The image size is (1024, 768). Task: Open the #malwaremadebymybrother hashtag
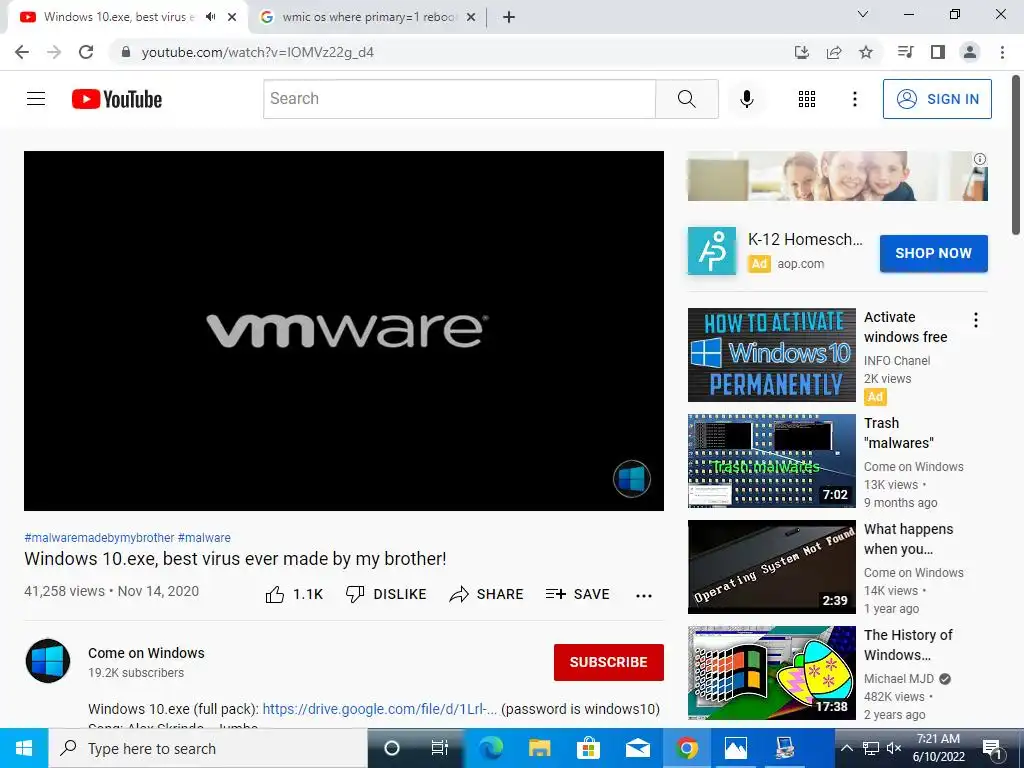pyautogui.click(x=99, y=537)
